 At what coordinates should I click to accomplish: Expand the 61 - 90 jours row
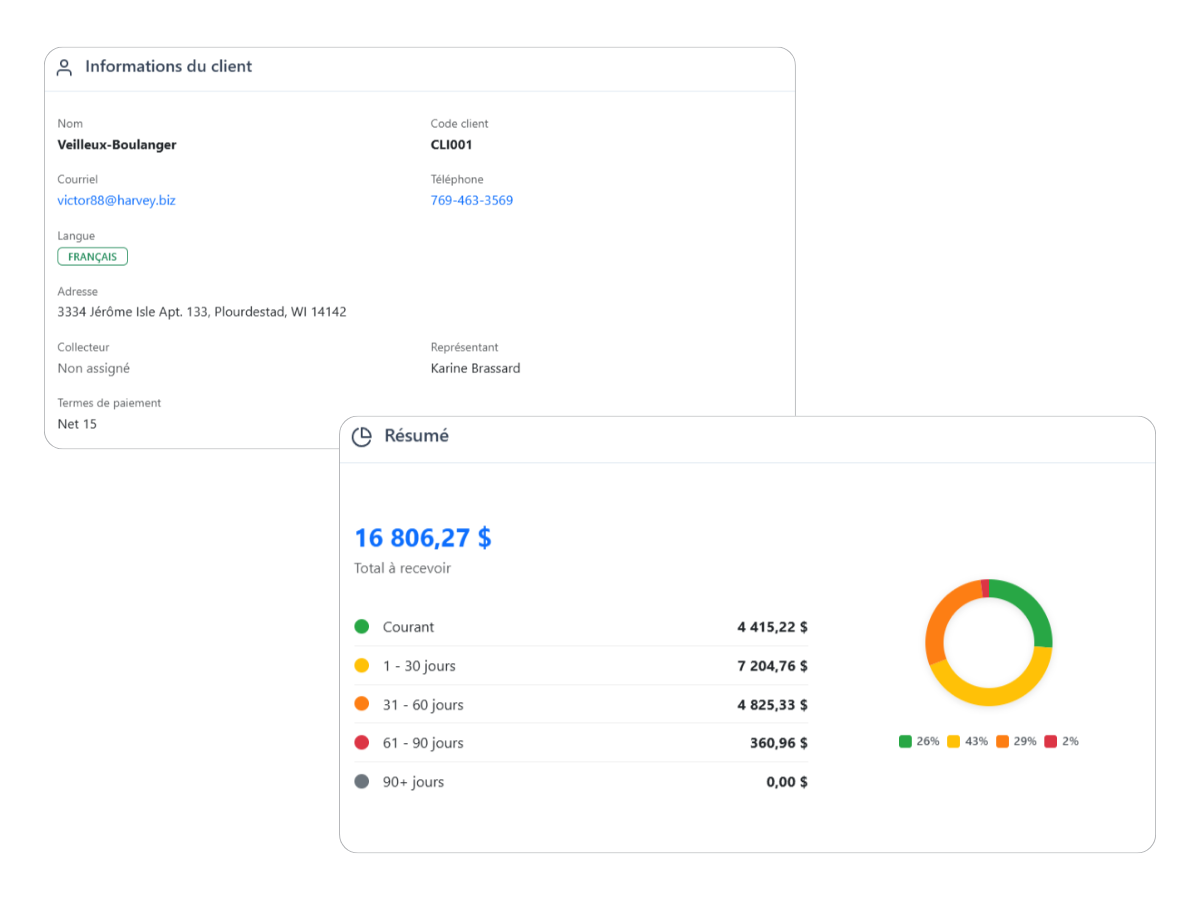tap(580, 742)
